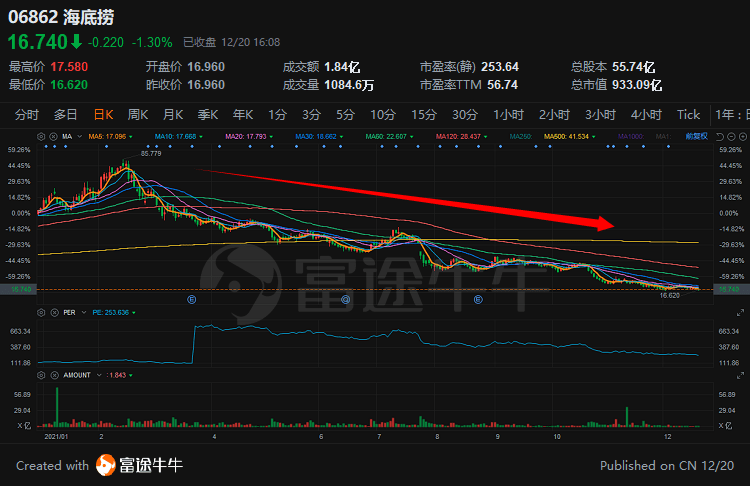
Task: Select the 周K weekly chart tab
Action: click(x=138, y=115)
